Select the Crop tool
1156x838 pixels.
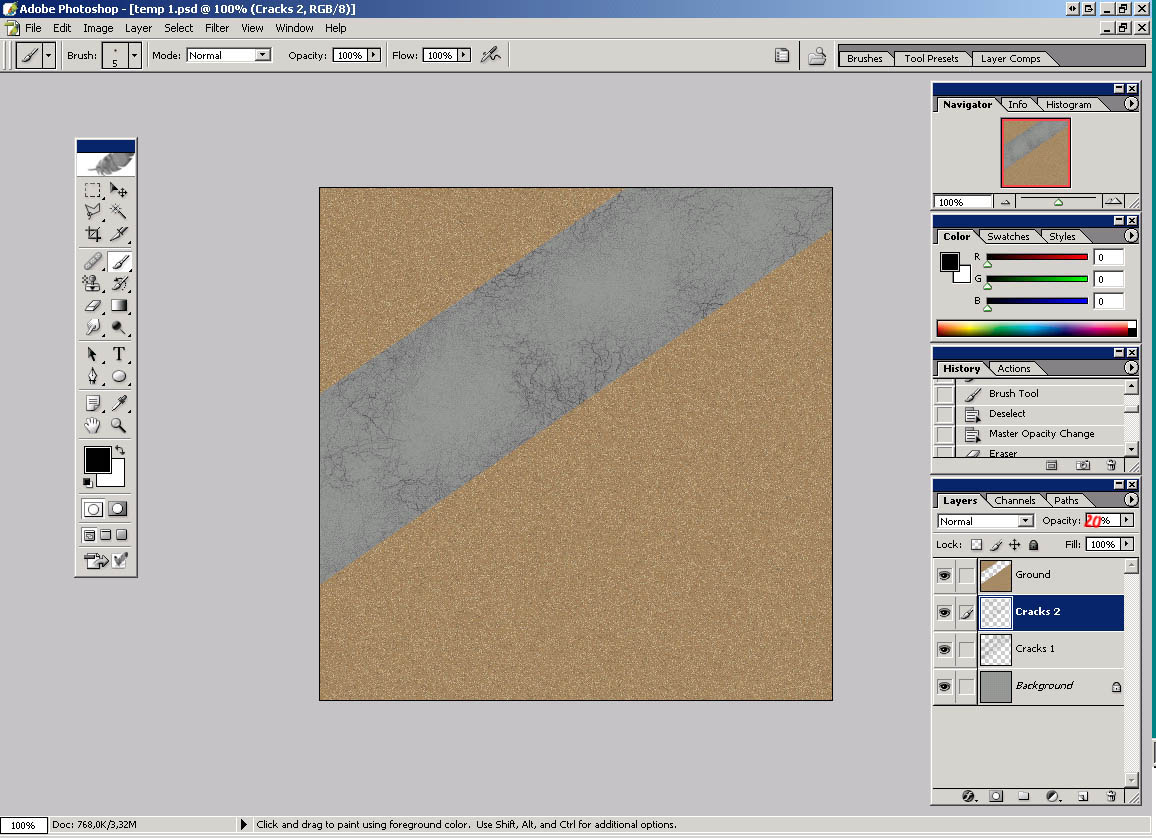point(93,234)
